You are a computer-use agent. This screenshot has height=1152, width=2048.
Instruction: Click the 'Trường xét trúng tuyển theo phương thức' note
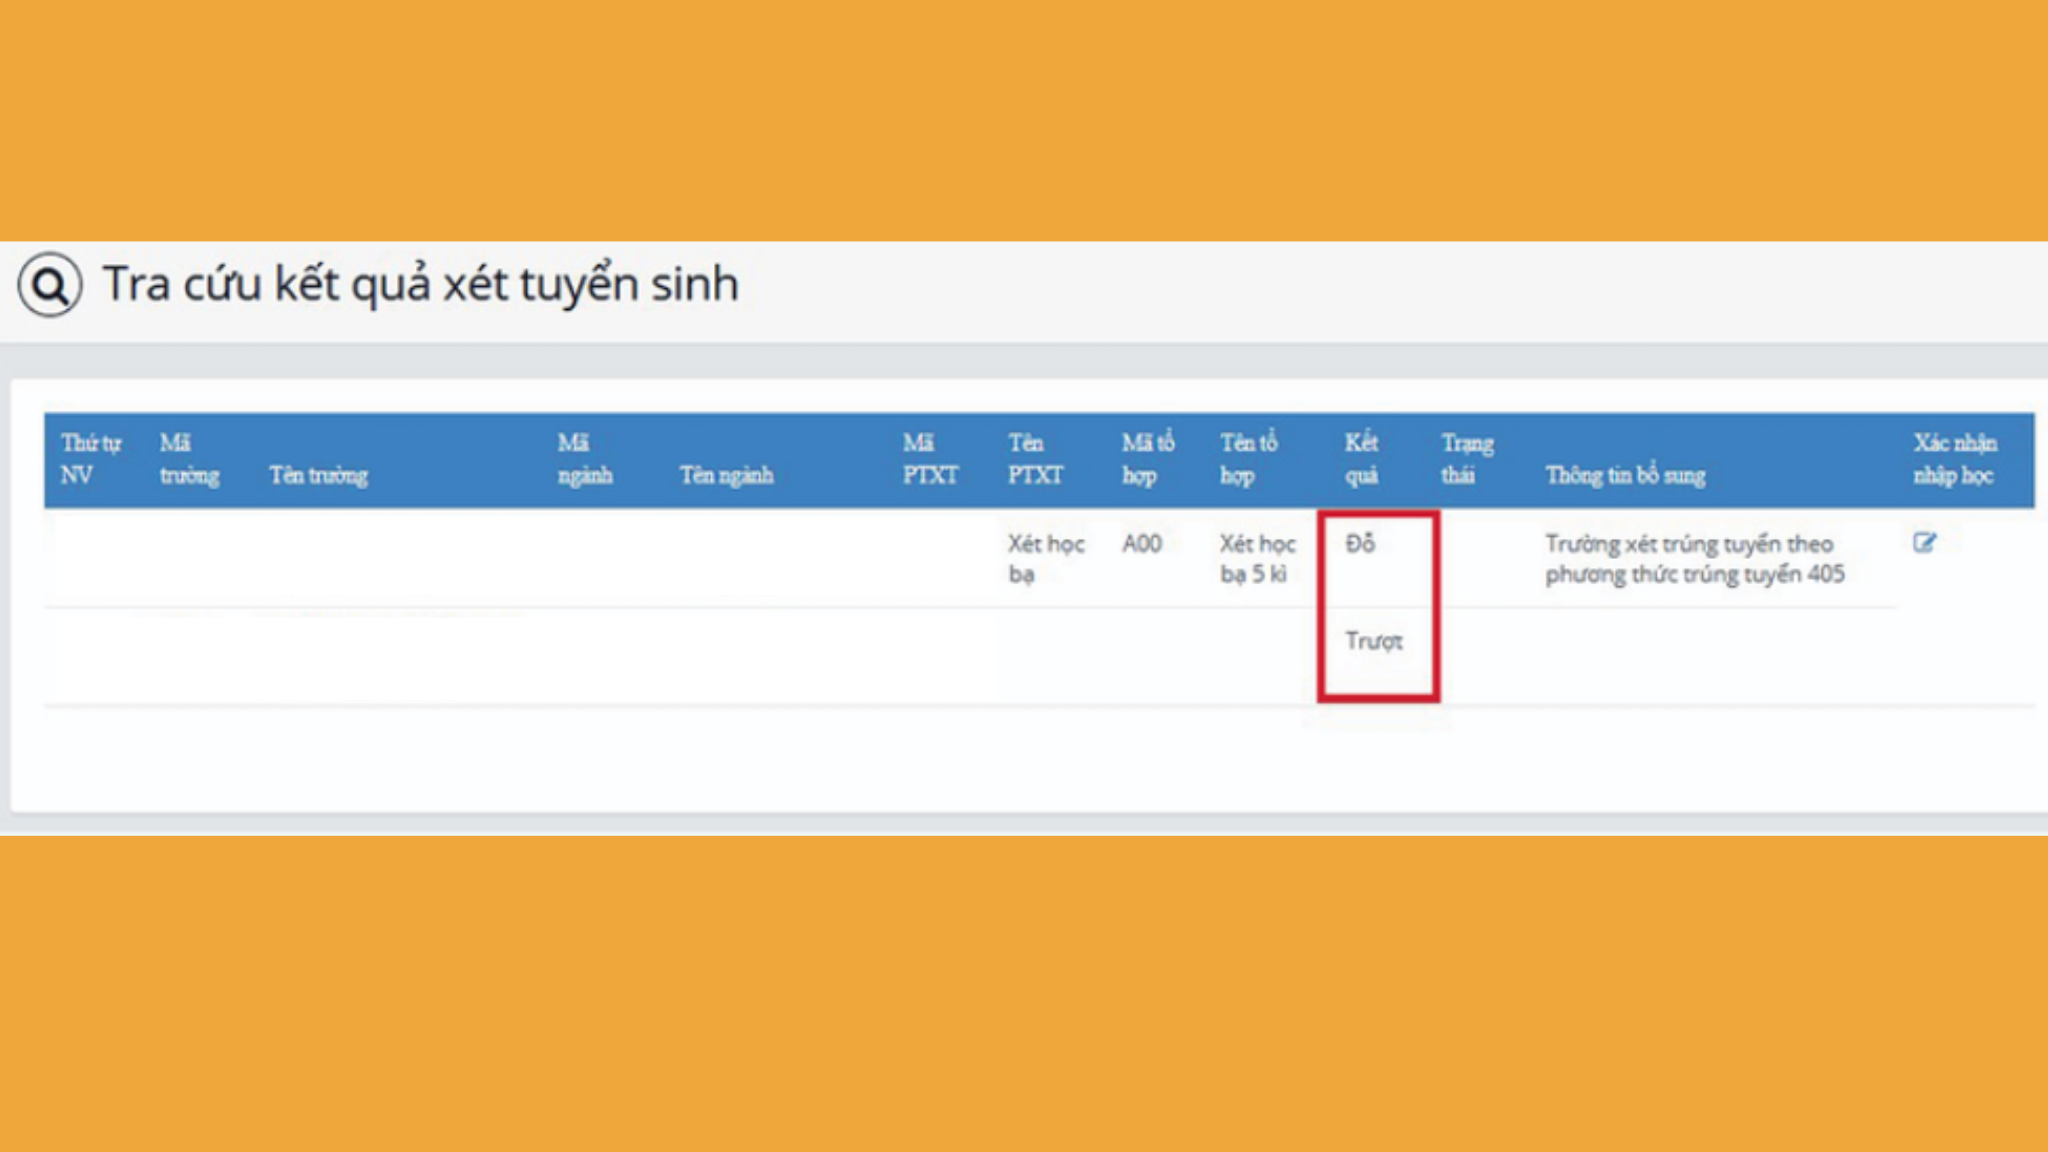(1694, 559)
